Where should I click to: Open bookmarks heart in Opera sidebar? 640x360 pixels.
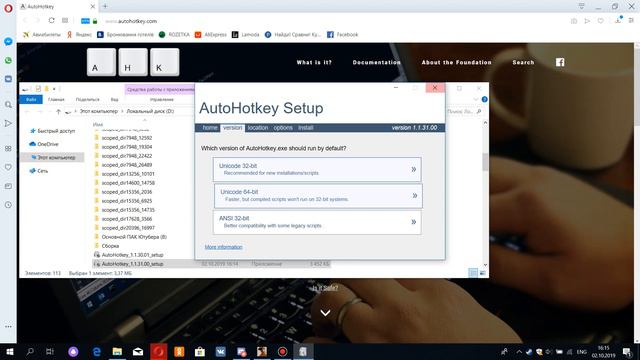pos(8,167)
